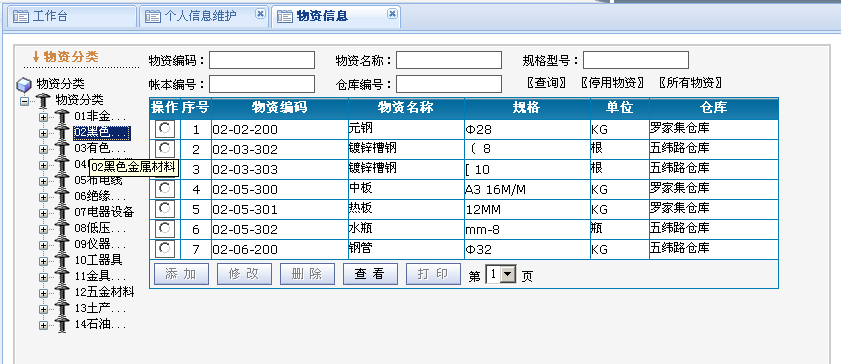
Task: Click the page icon on the 工作台 tab
Action: point(20,17)
